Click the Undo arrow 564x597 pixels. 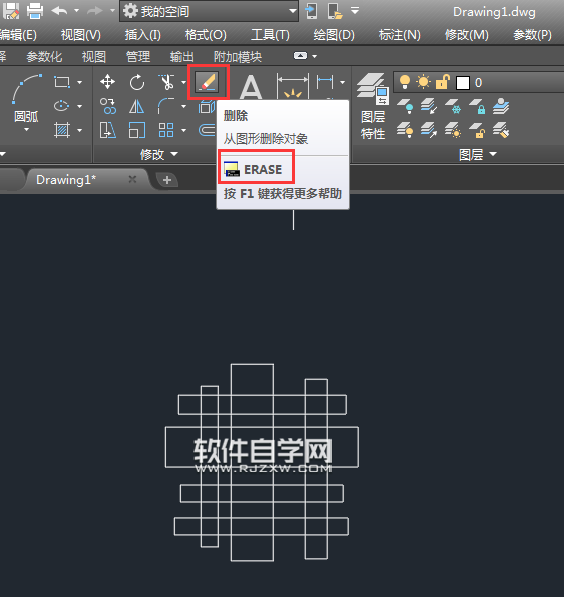click(x=59, y=11)
